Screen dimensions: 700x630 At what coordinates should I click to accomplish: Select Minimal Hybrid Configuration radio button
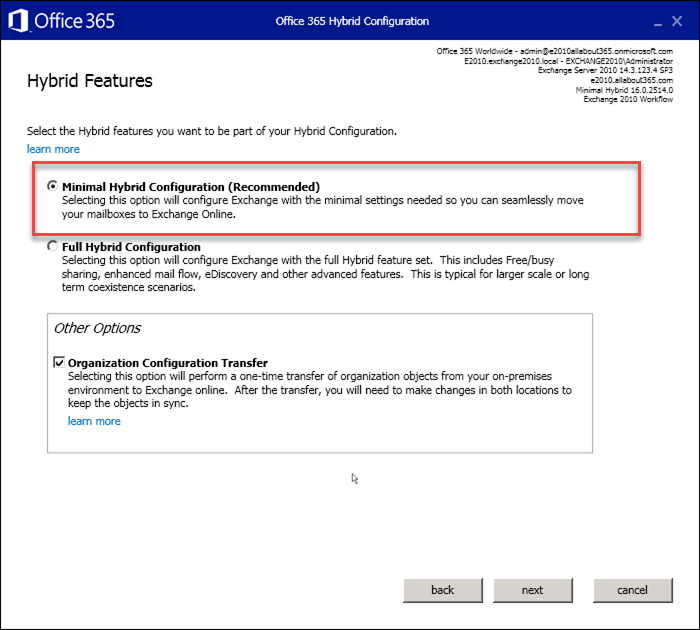pos(53,186)
